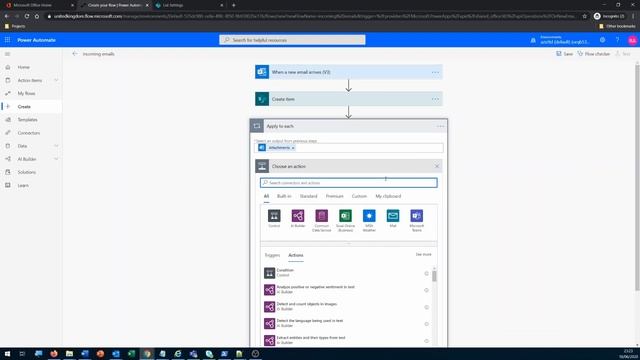
Task: Toggle the left navigation hamburger menu
Action: coord(7,54)
